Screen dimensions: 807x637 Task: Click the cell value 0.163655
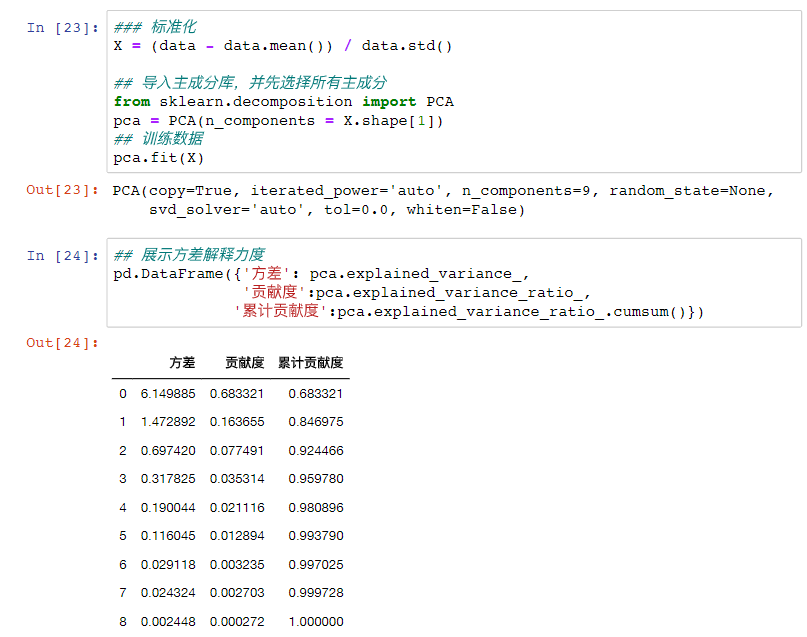point(237,422)
